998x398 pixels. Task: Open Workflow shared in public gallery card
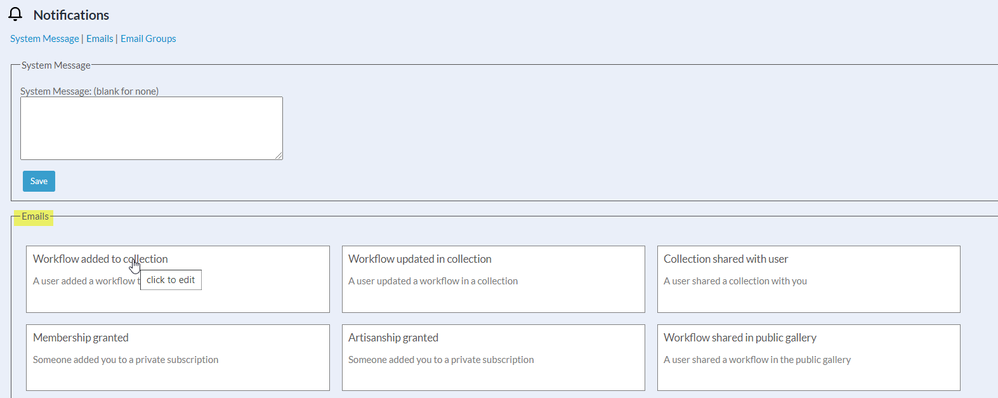pos(808,357)
